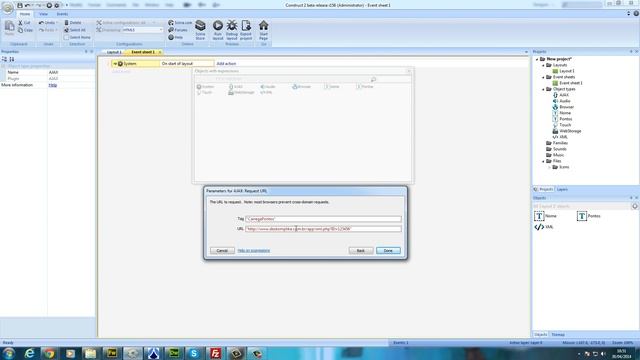640x360 pixels.
Task: Click the Save icon in quick access toolbar
Action: pyautogui.click(x=20, y=5)
